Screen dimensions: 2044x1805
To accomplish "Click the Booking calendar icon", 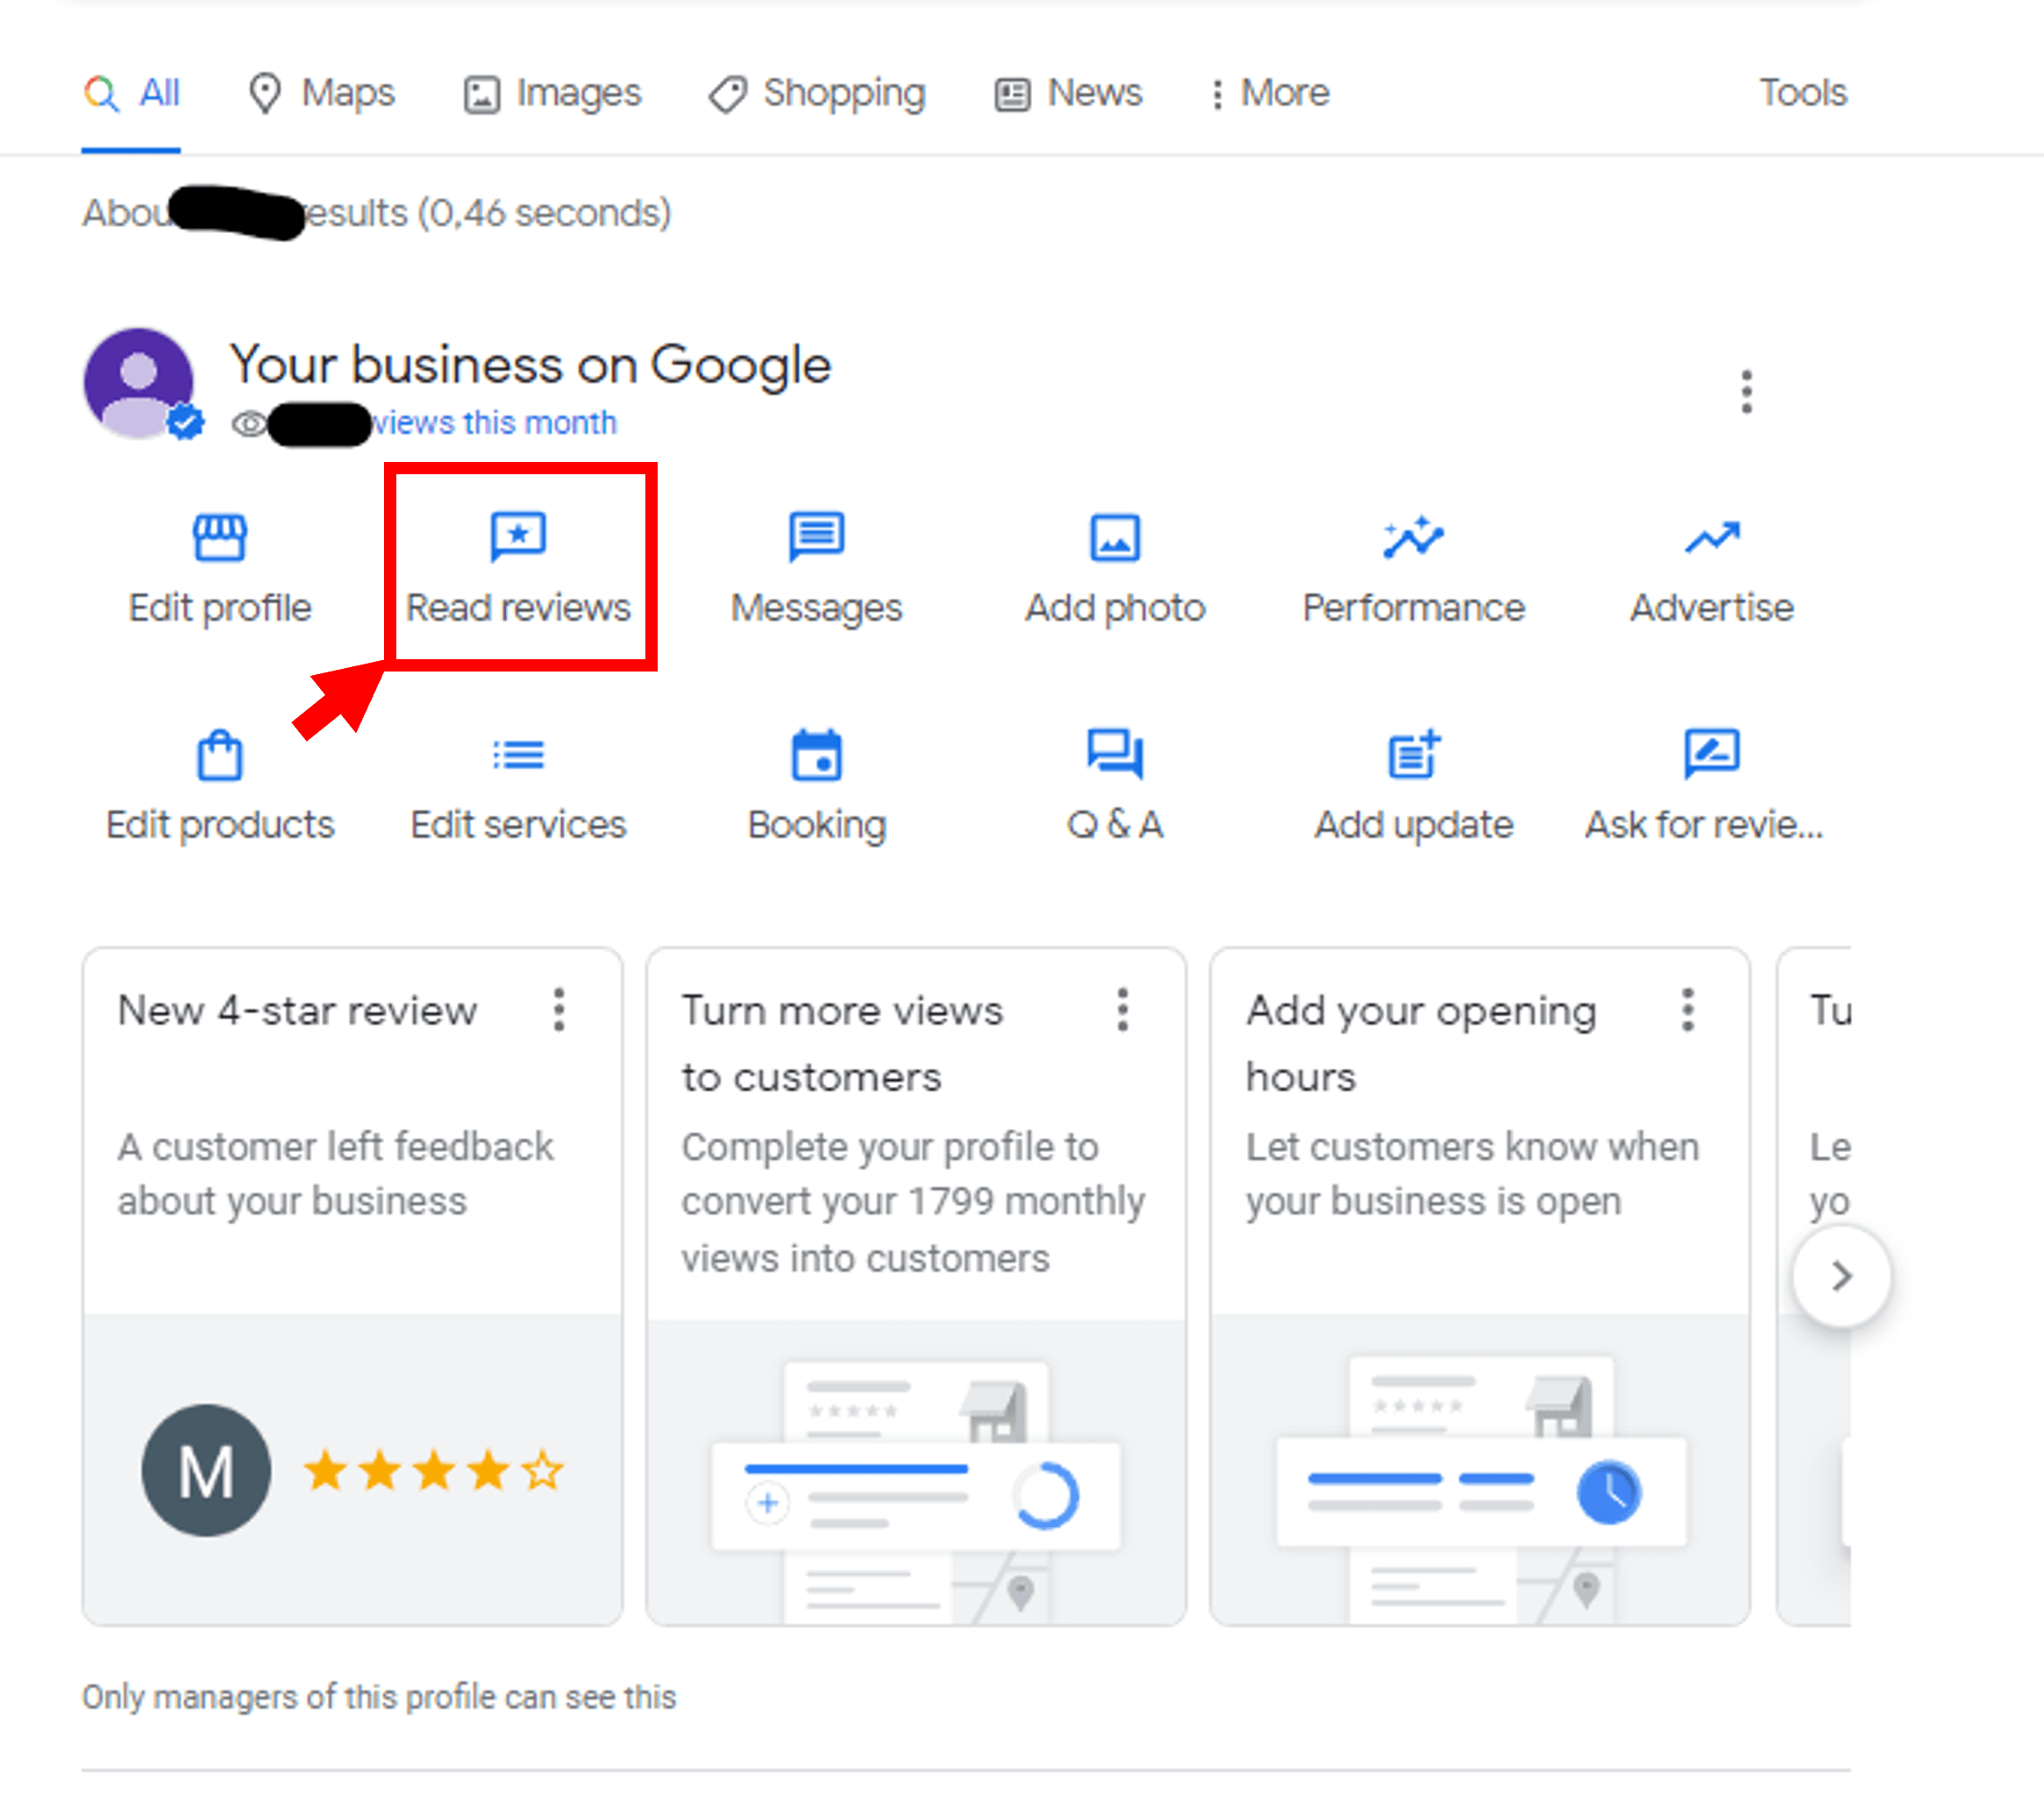I will point(816,757).
